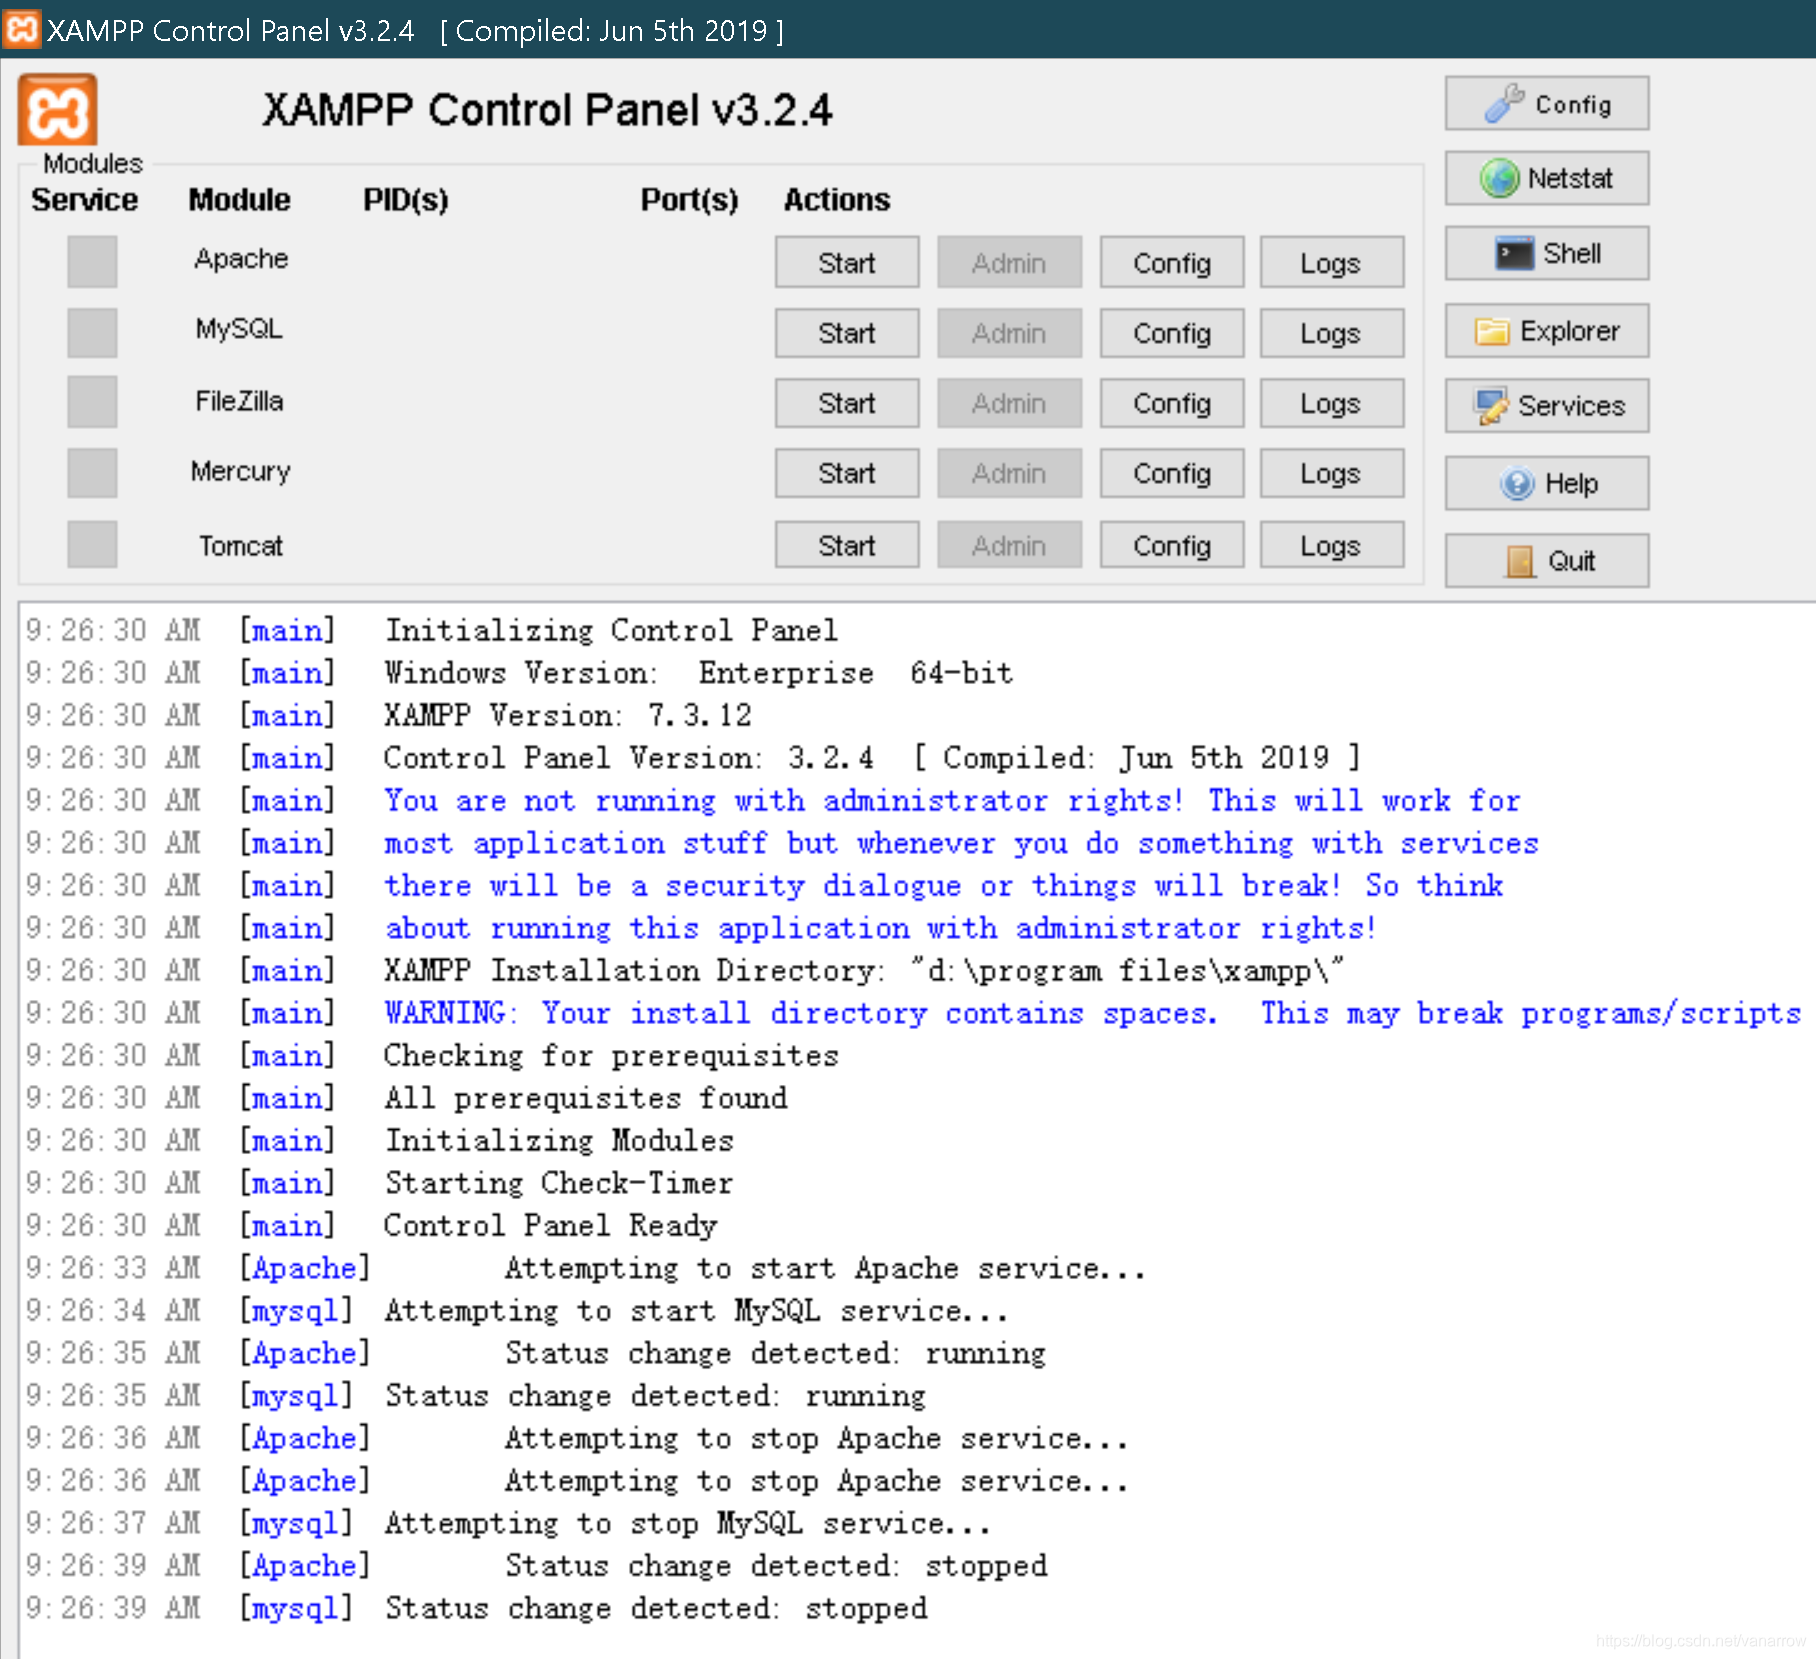Start the MySQL module
The image size is (1816, 1659).
[847, 333]
